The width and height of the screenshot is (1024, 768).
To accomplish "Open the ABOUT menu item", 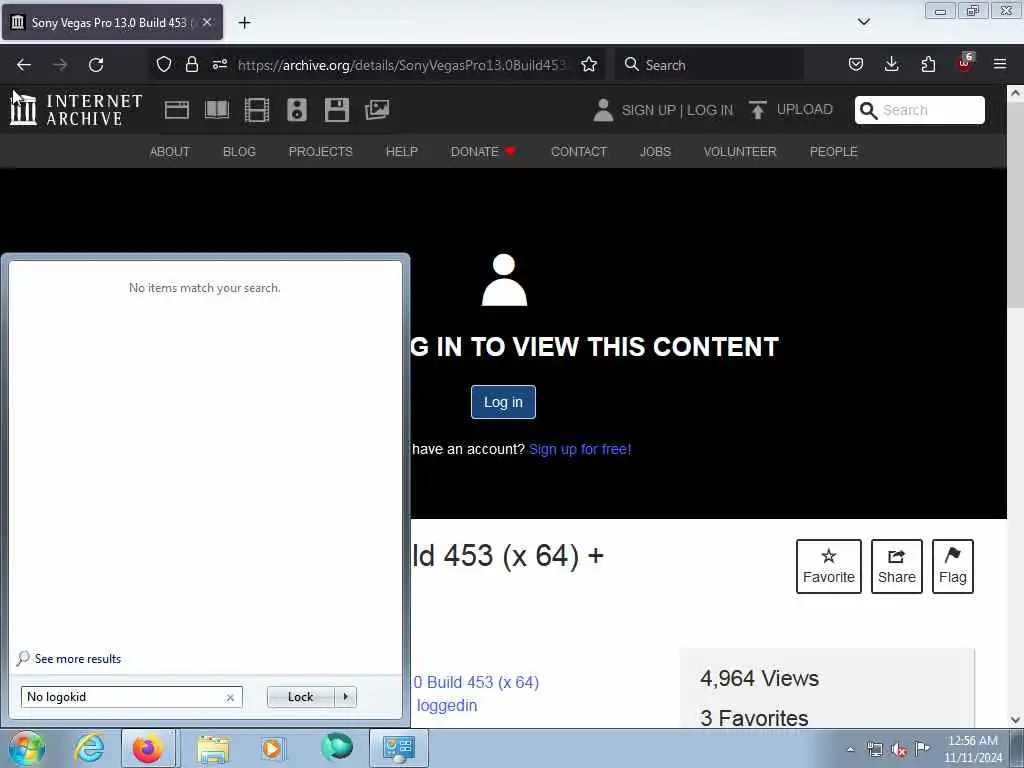I will [x=170, y=152].
